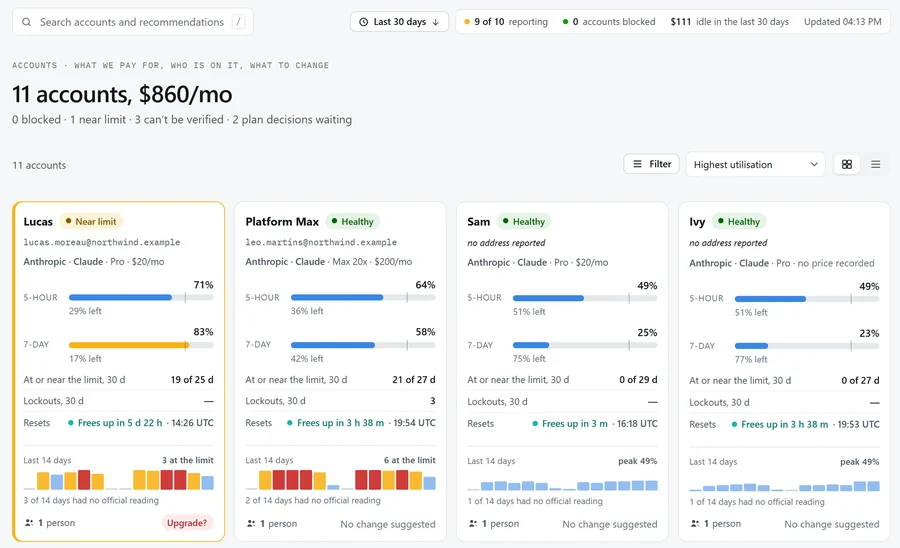
Task: Click the person icon on Lucas card
Action: (x=29, y=523)
